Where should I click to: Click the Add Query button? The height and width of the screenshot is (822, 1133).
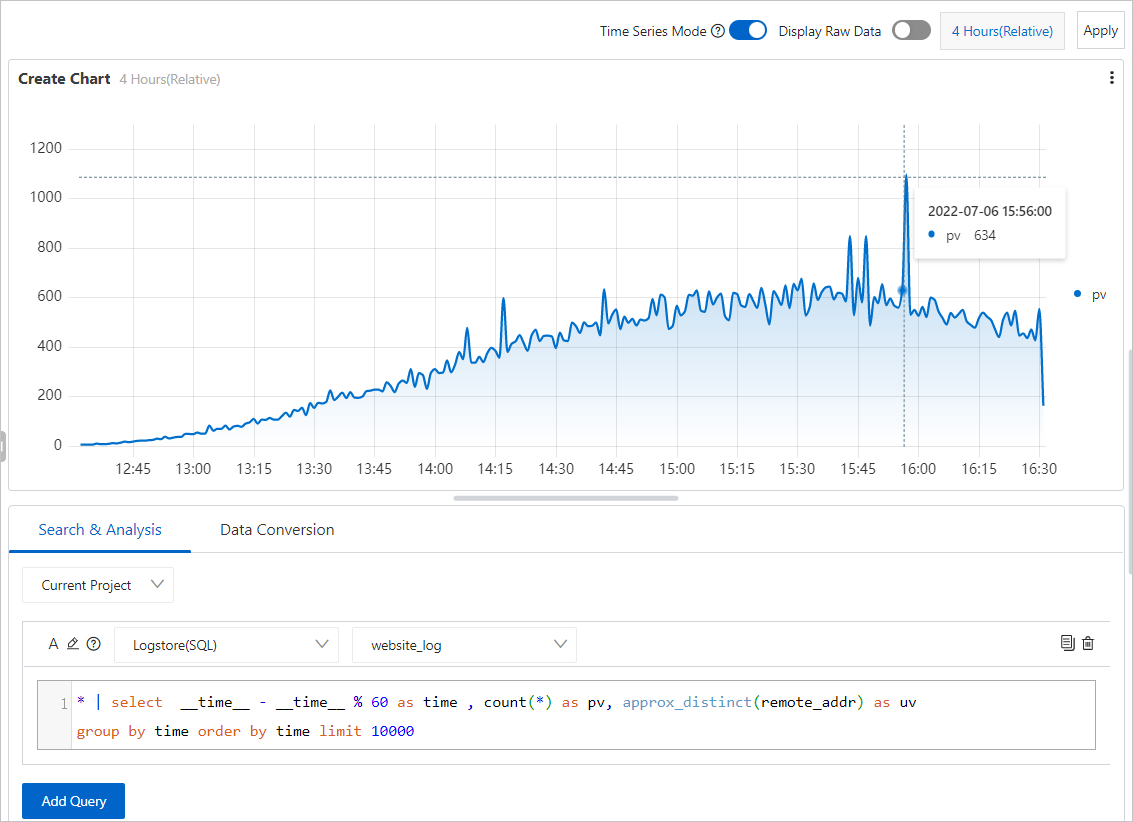coord(73,801)
